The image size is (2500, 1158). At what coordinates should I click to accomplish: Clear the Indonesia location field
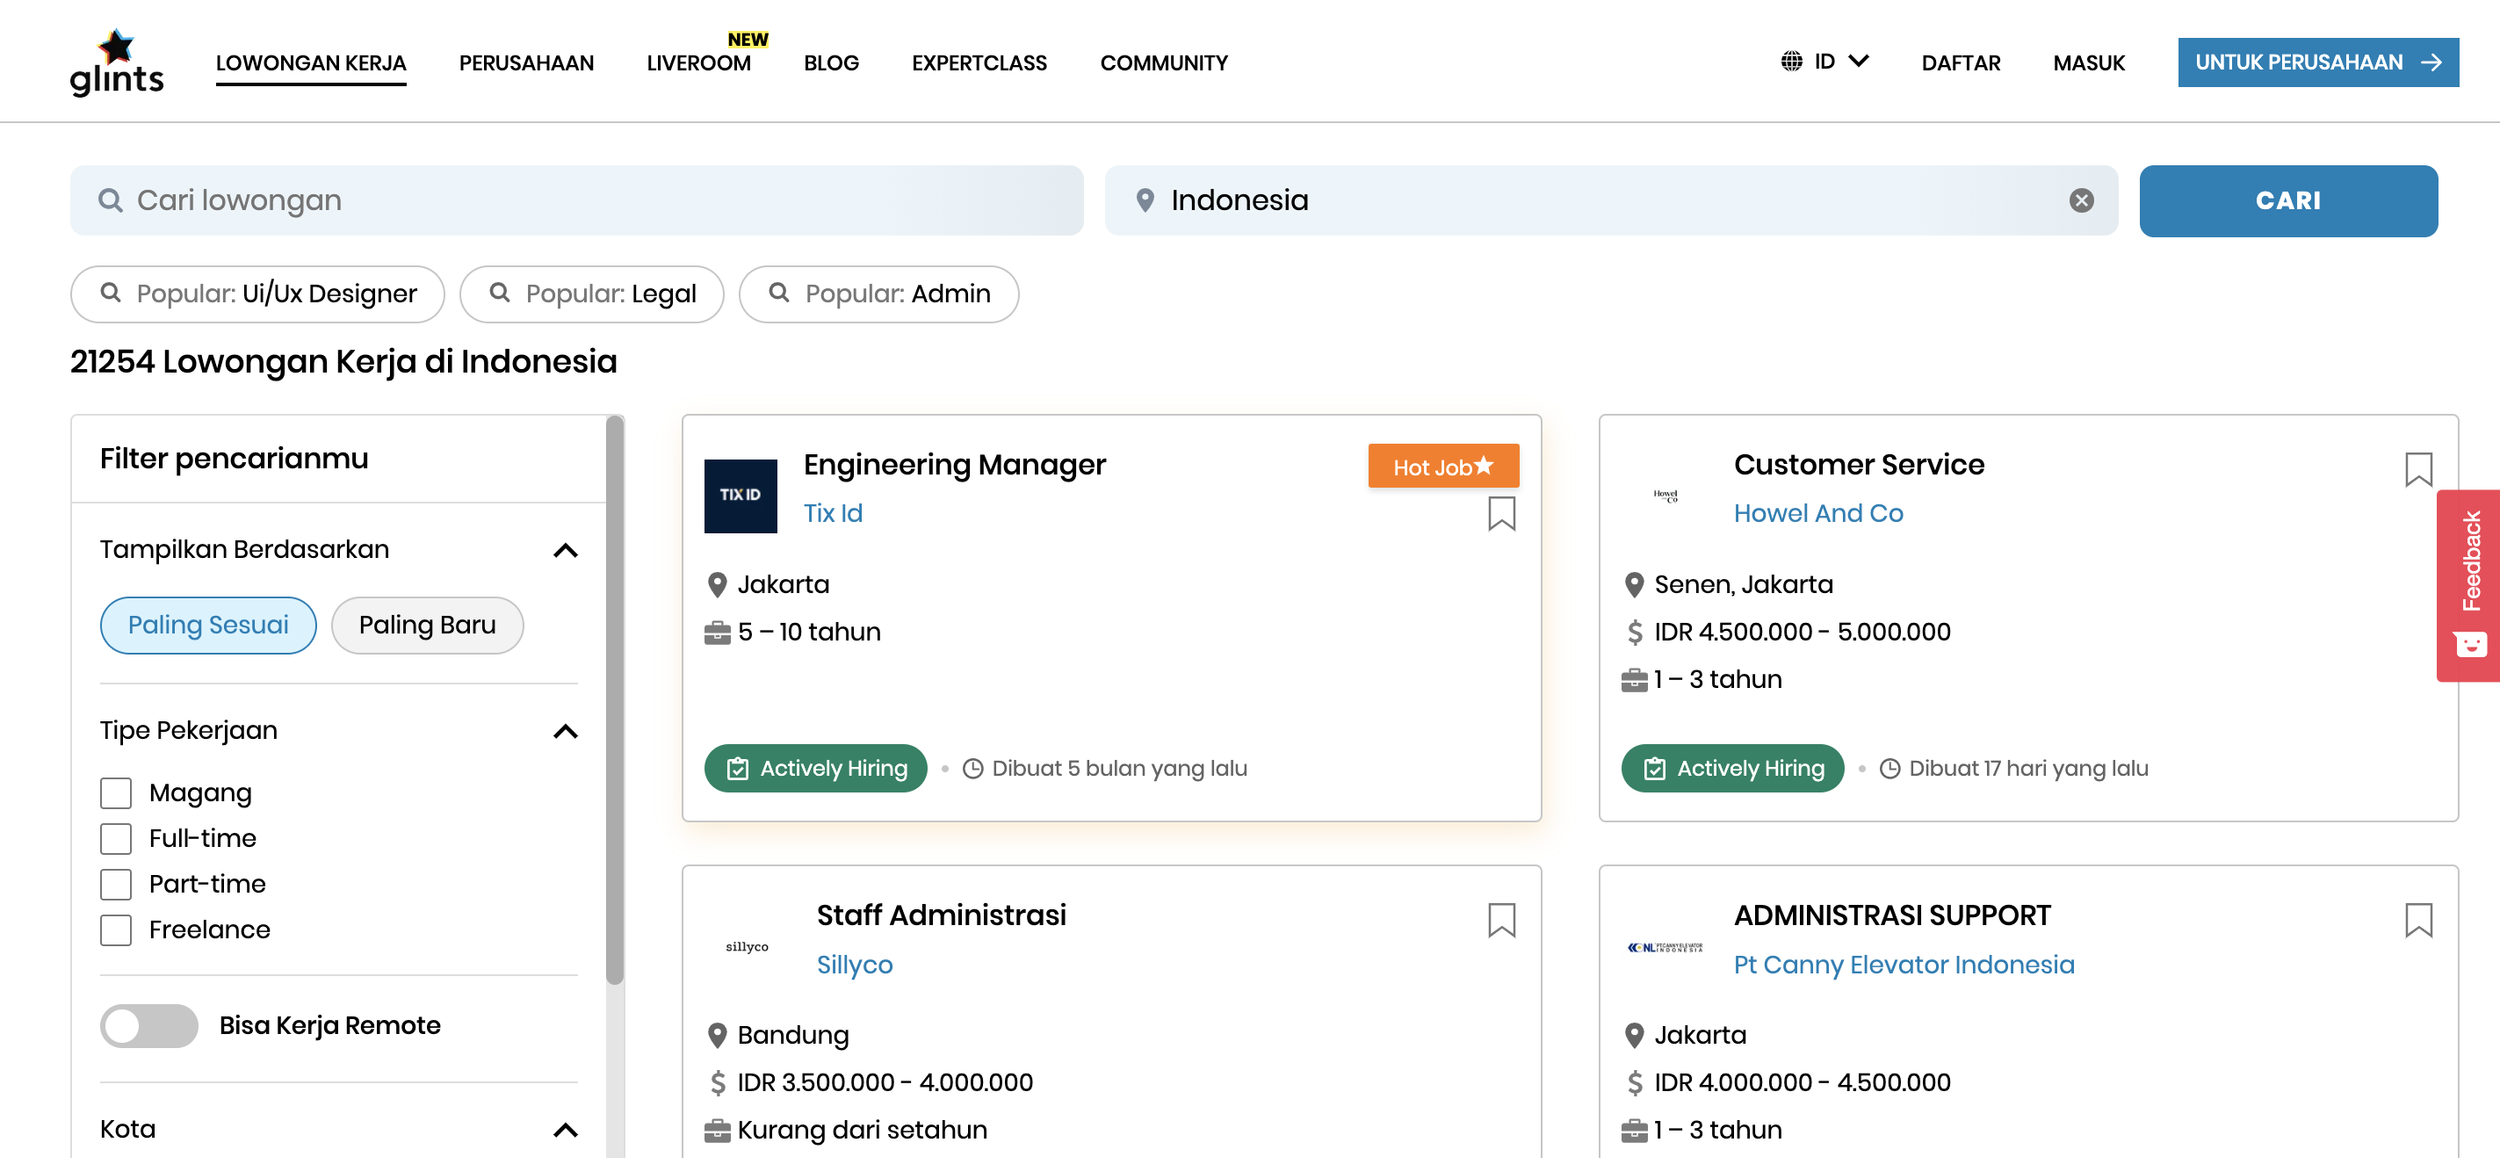[x=2081, y=201]
